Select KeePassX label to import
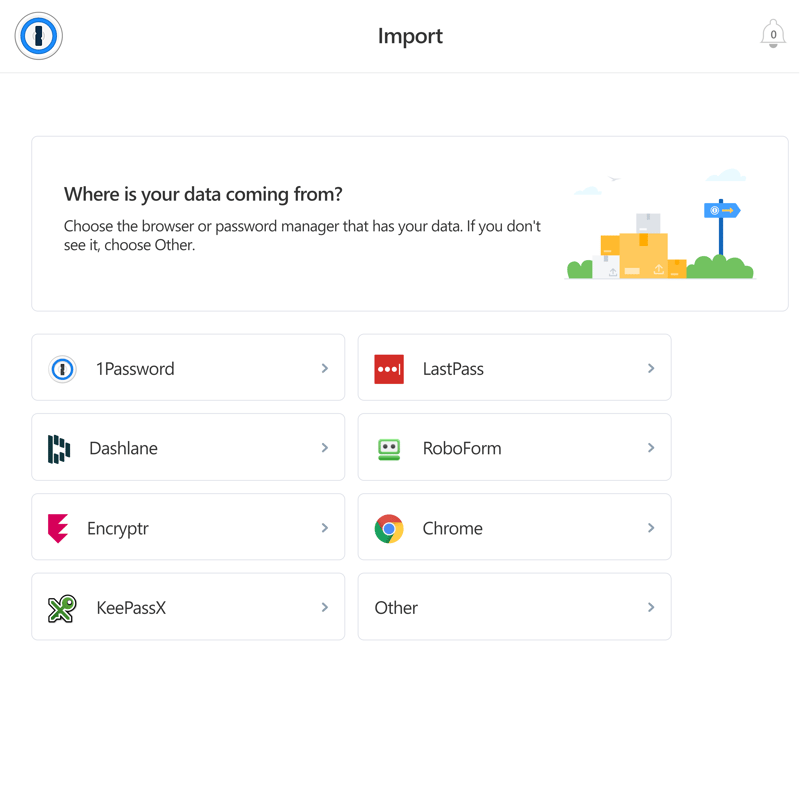800x795 pixels. (x=131, y=608)
